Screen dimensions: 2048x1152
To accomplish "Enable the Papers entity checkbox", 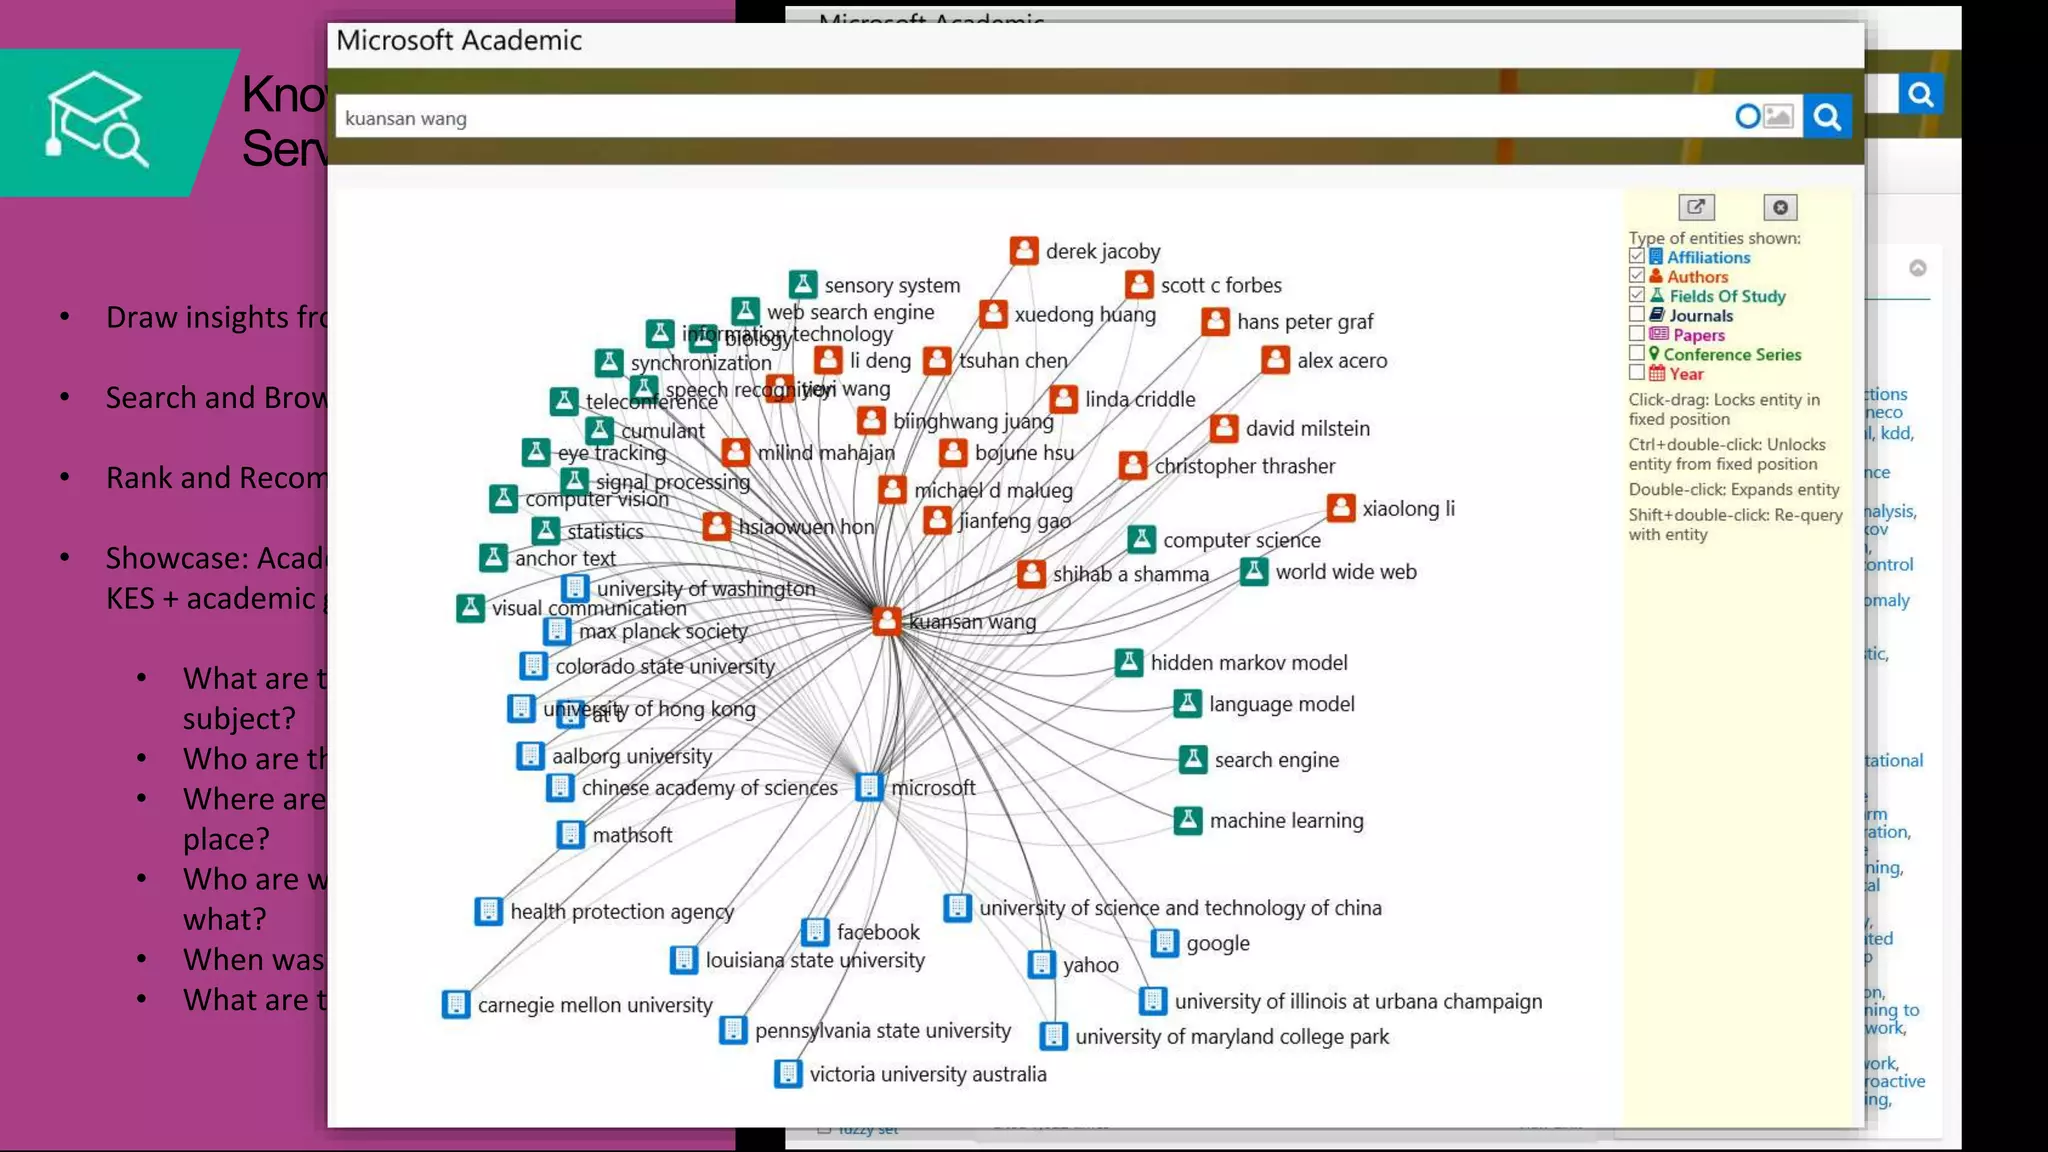I will pos(1636,334).
